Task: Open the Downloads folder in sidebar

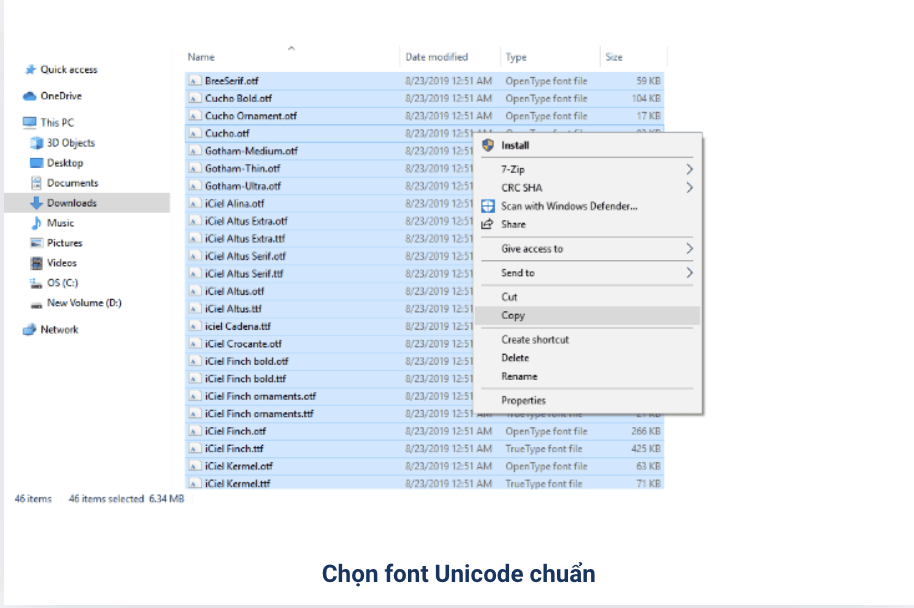Action: (71, 203)
